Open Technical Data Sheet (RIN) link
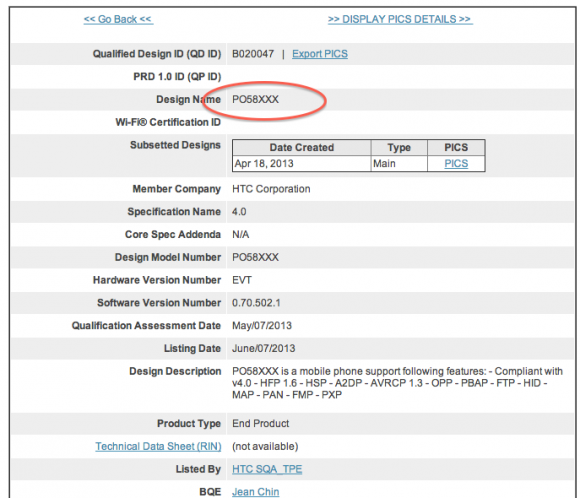The image size is (580, 498). (158, 447)
